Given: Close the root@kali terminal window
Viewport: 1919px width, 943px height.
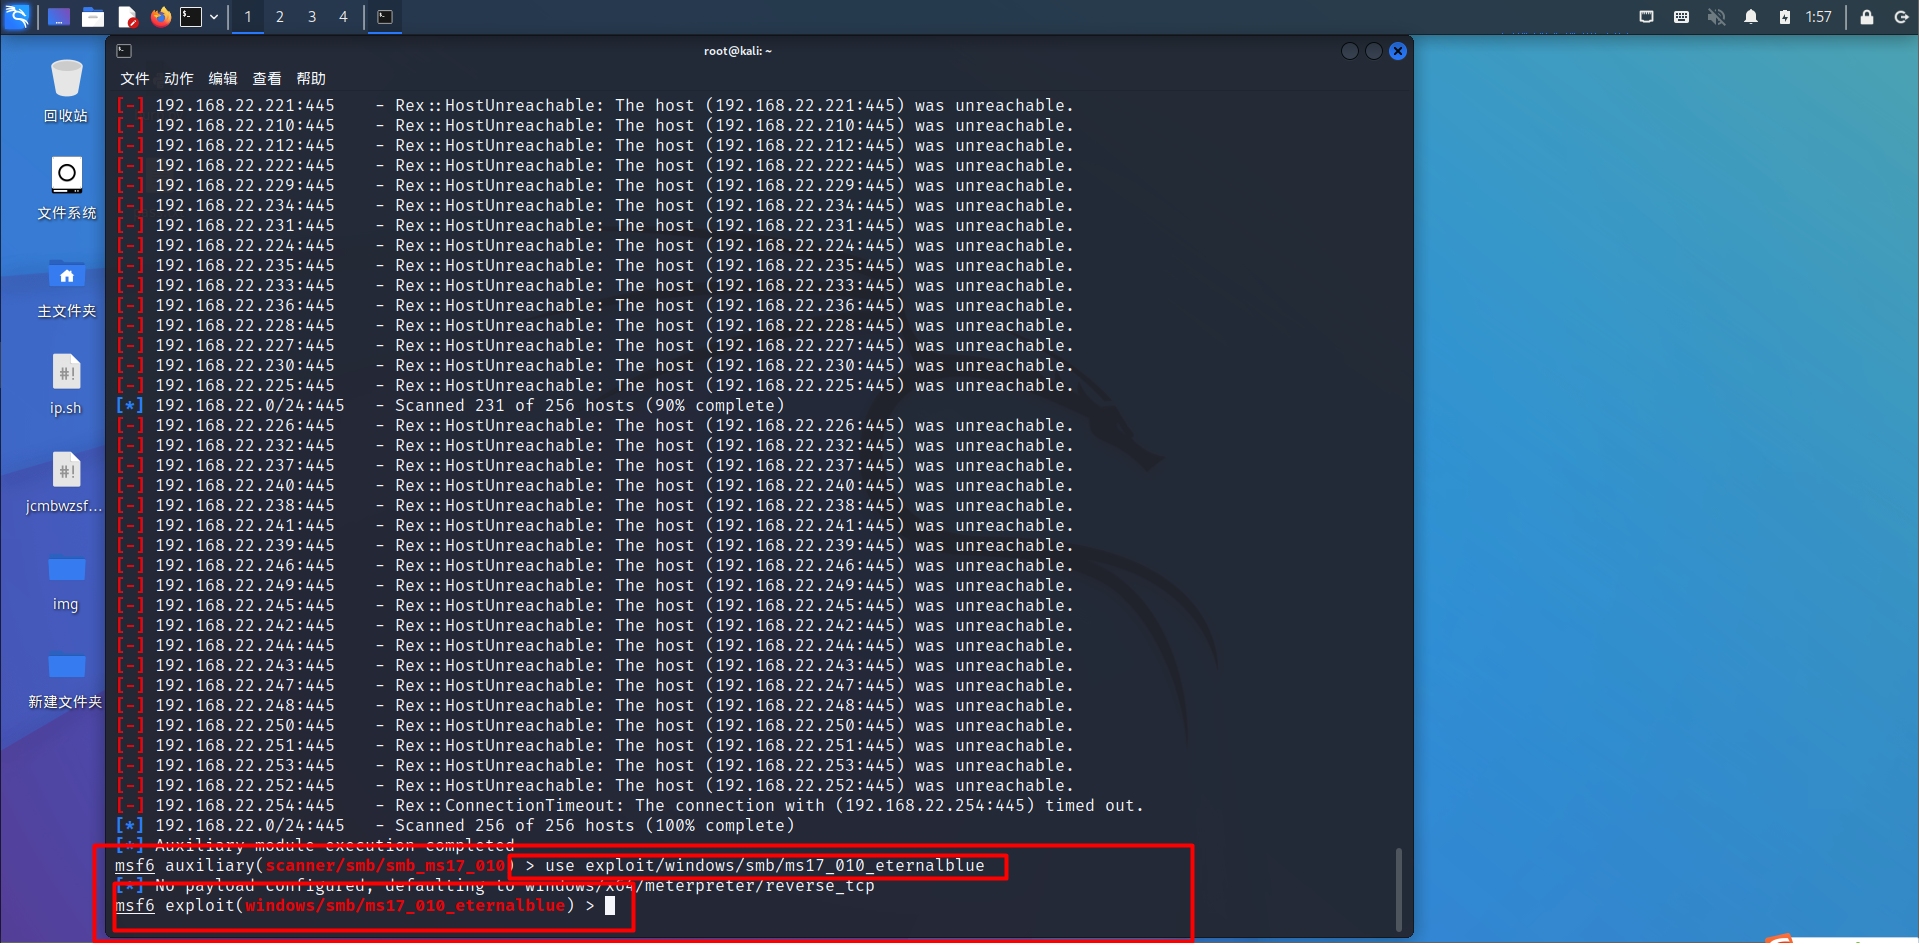Looking at the screenshot, I should (1398, 51).
